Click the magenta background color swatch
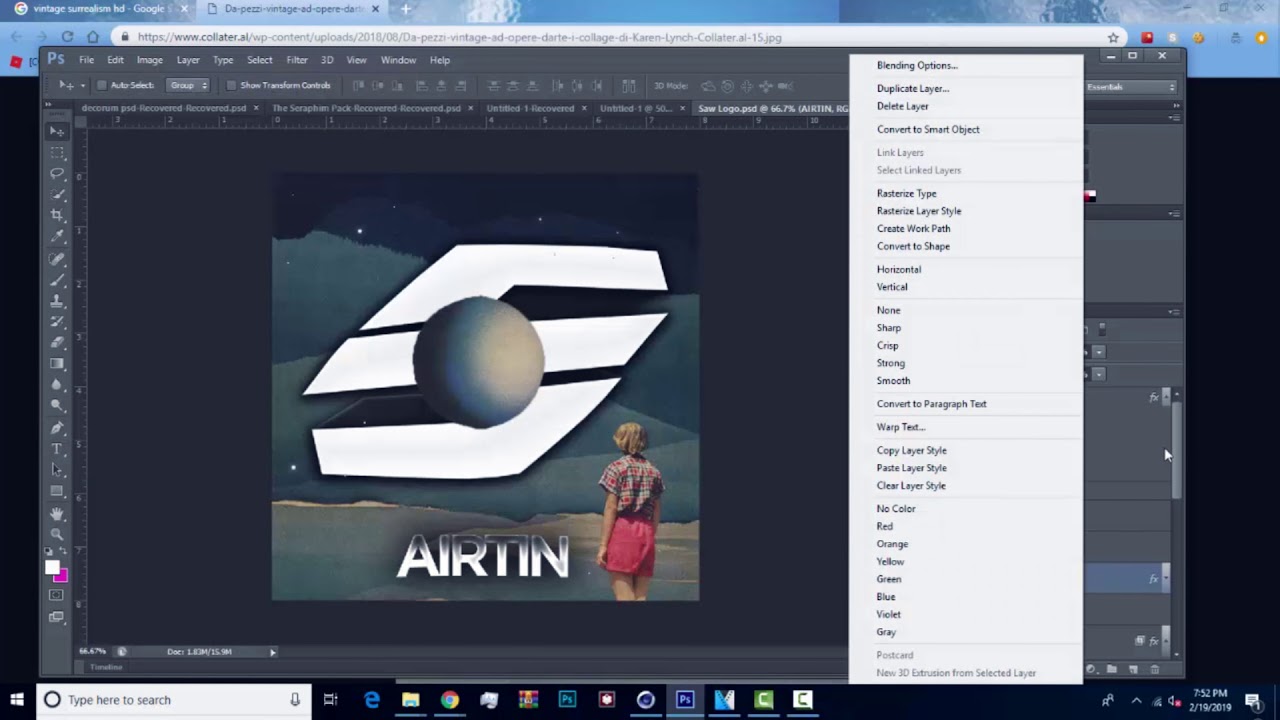 (62, 576)
